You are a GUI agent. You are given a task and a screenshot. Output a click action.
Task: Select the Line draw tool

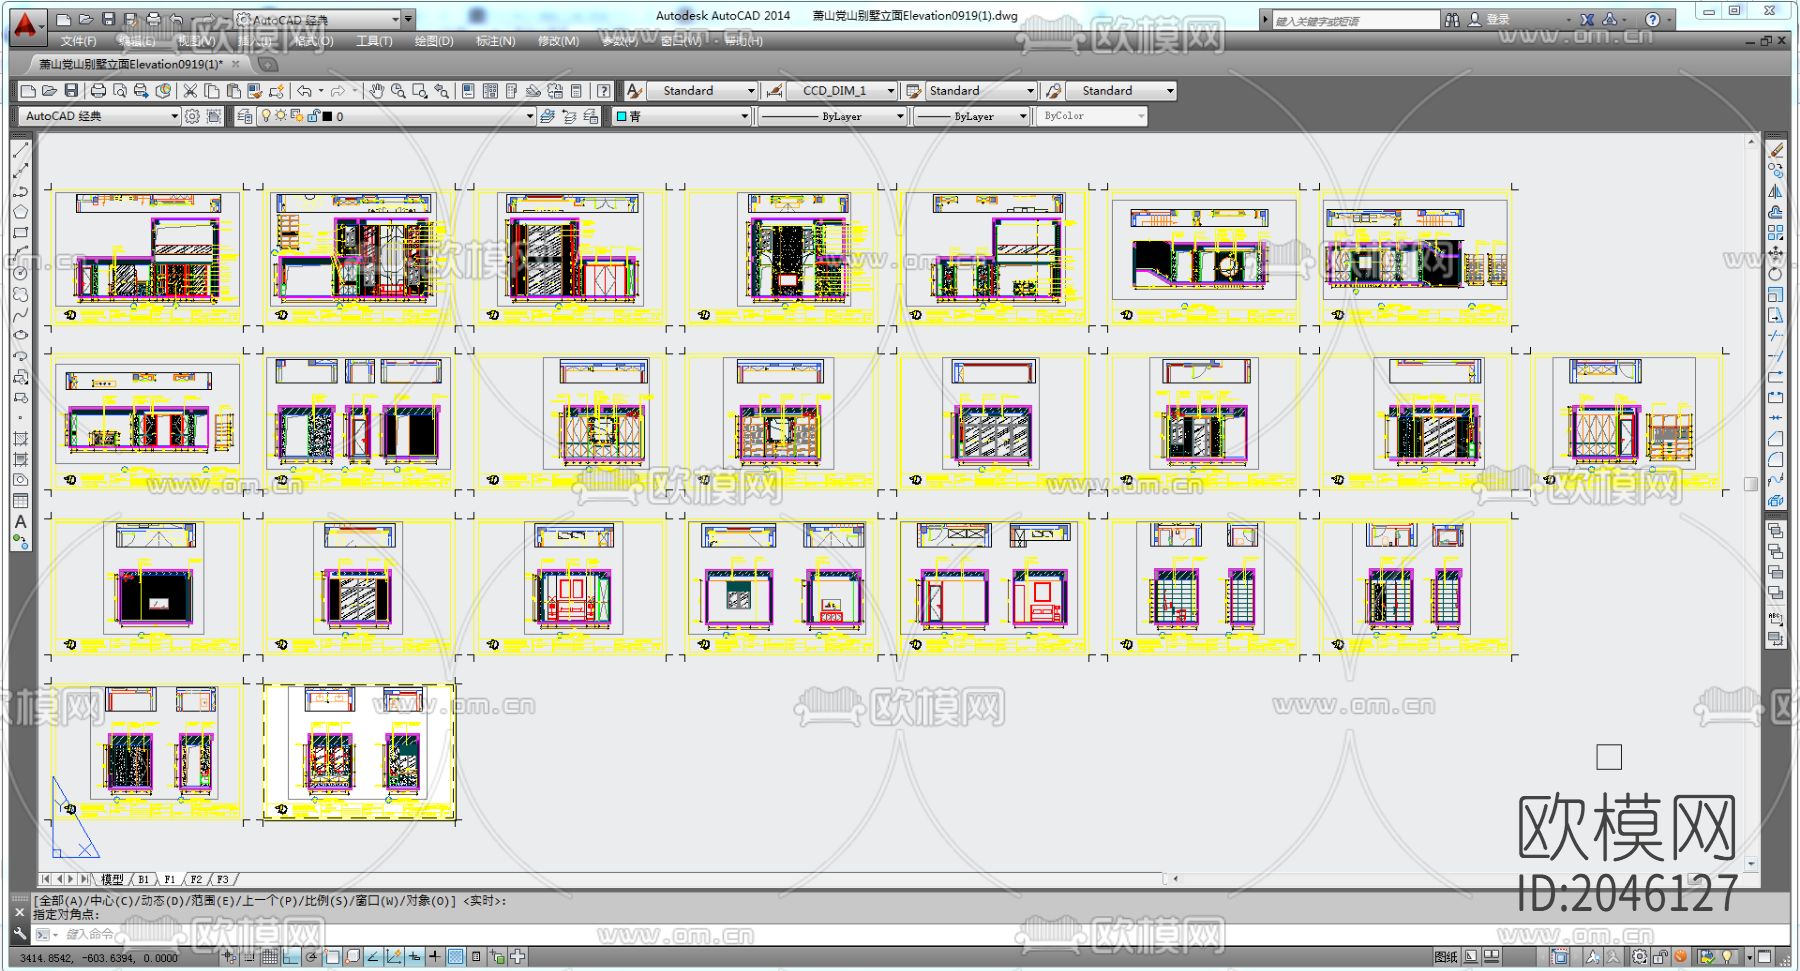20,150
